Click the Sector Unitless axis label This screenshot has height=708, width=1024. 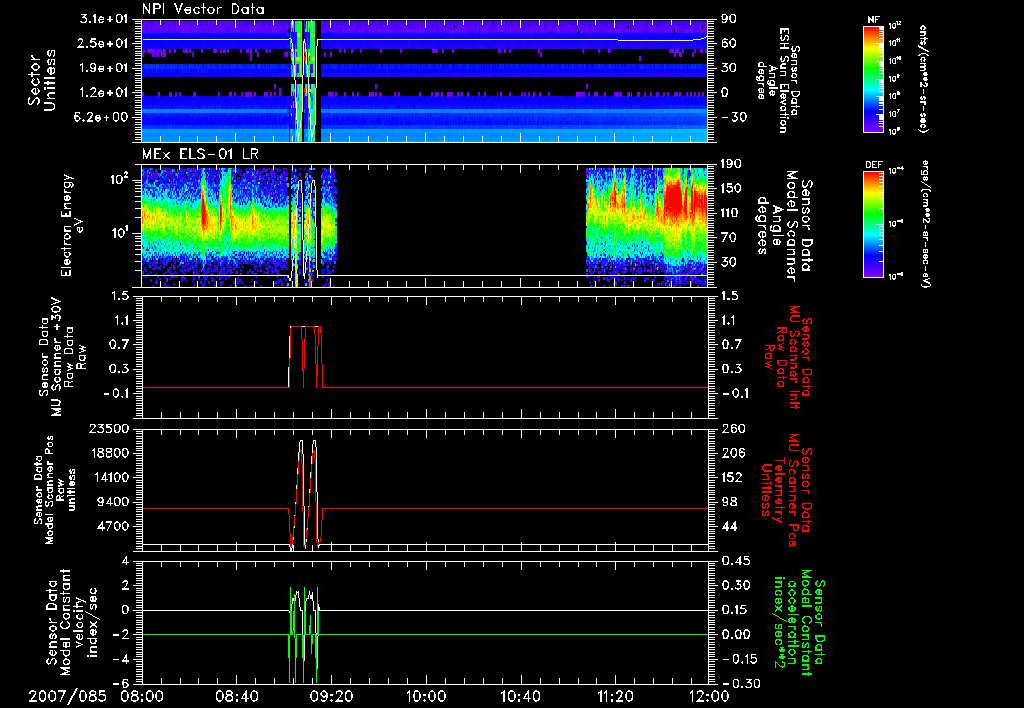click(41, 80)
